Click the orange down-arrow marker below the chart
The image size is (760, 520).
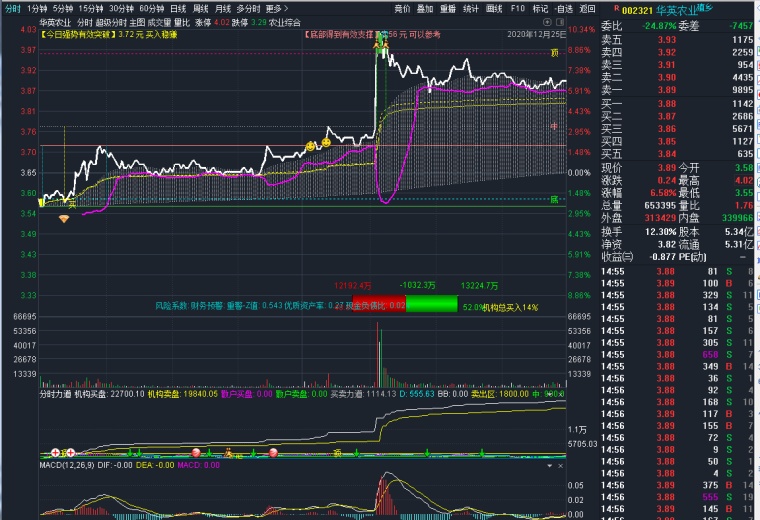tap(64, 217)
